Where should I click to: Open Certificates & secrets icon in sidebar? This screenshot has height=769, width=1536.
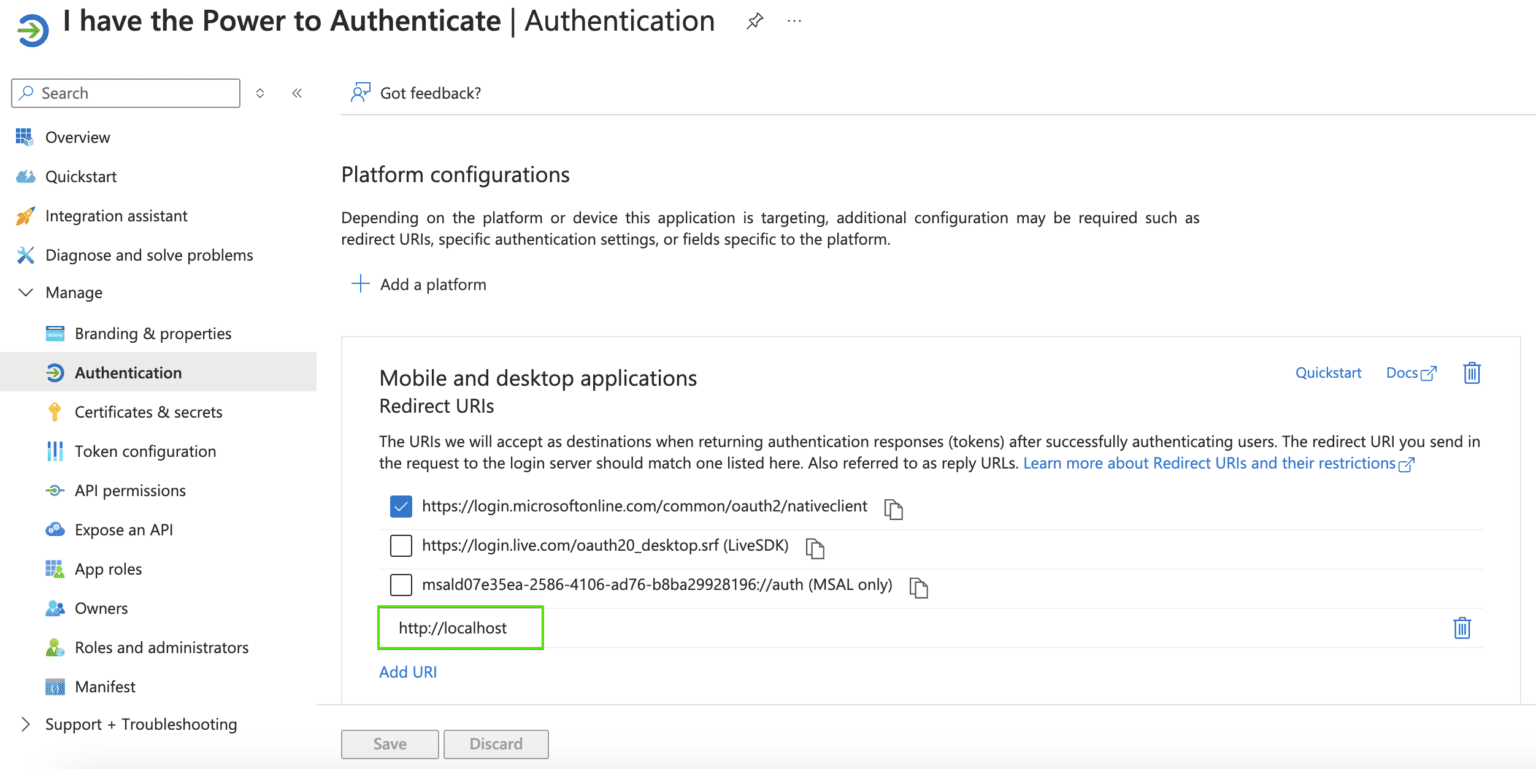click(x=53, y=411)
